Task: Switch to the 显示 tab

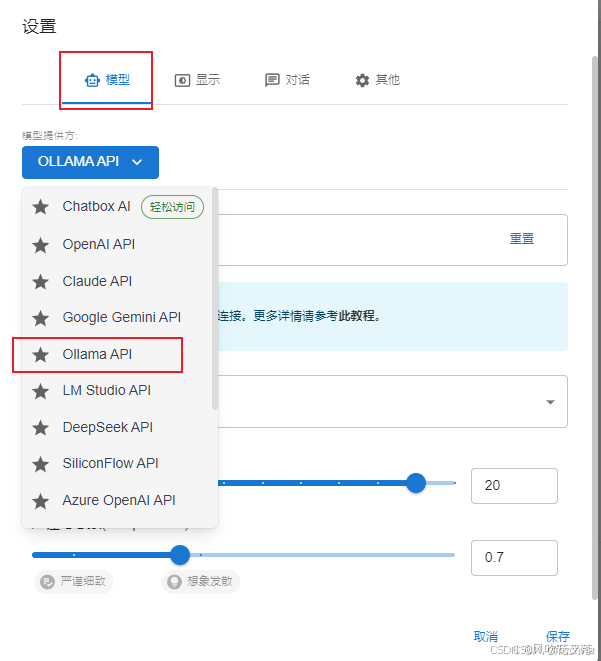Action: point(197,80)
